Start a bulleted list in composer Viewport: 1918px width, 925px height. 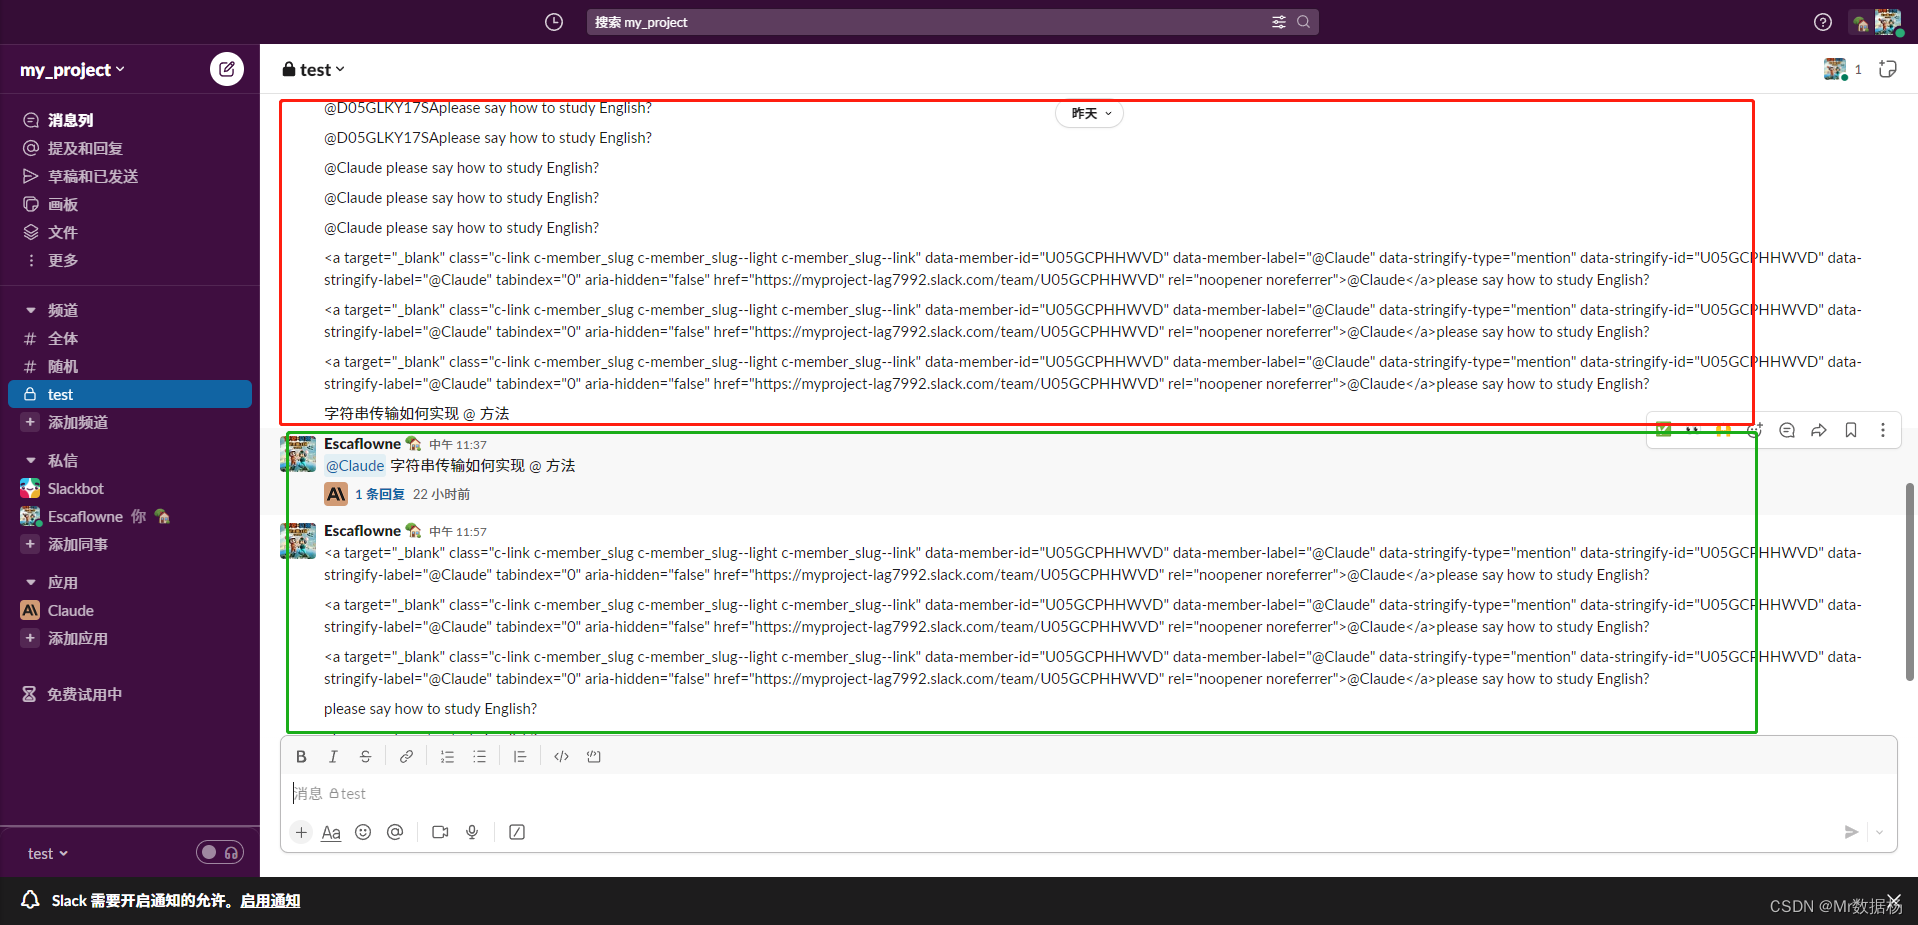[479, 757]
